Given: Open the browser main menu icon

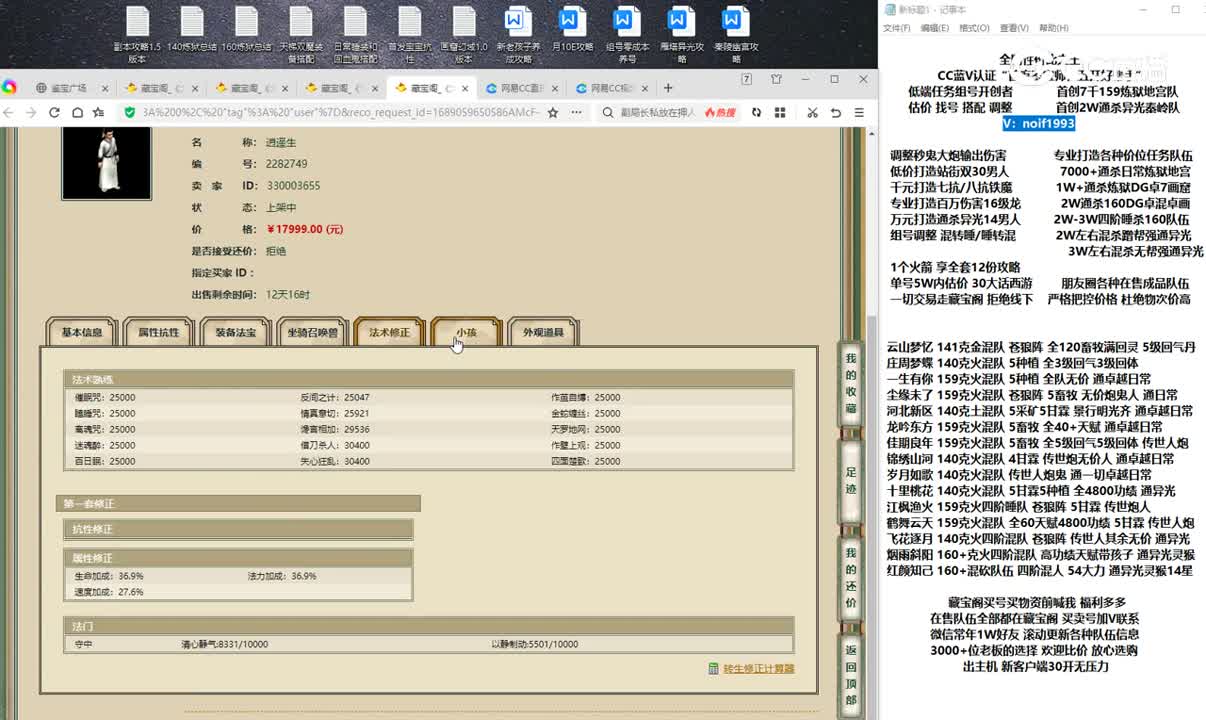Looking at the screenshot, I should pos(859,113).
